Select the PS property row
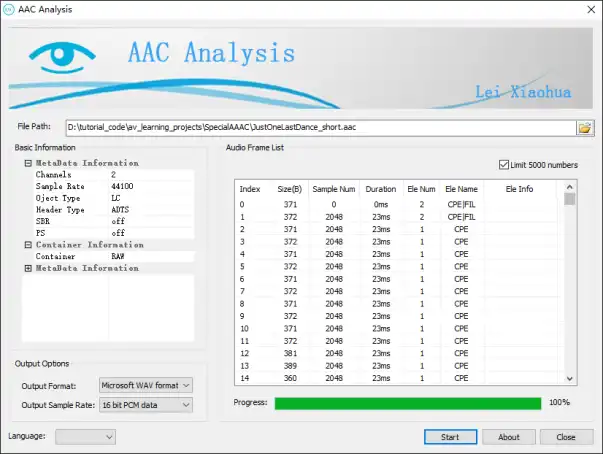This screenshot has height=454, width=603. [114, 233]
